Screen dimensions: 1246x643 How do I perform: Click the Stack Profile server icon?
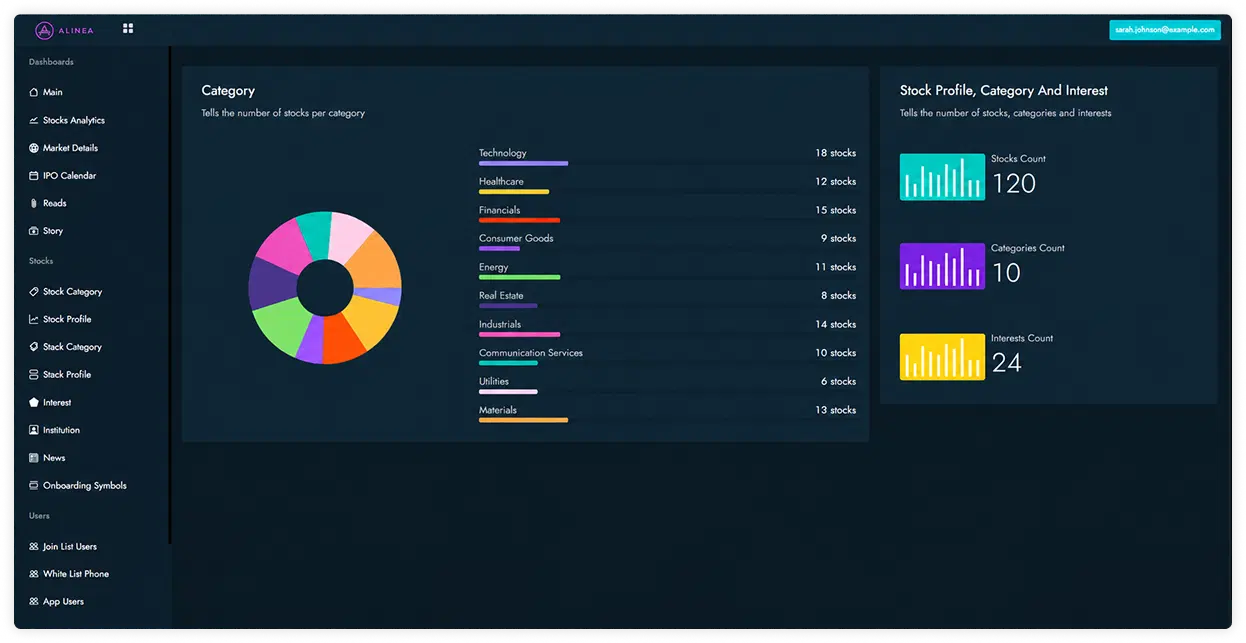[34, 375]
